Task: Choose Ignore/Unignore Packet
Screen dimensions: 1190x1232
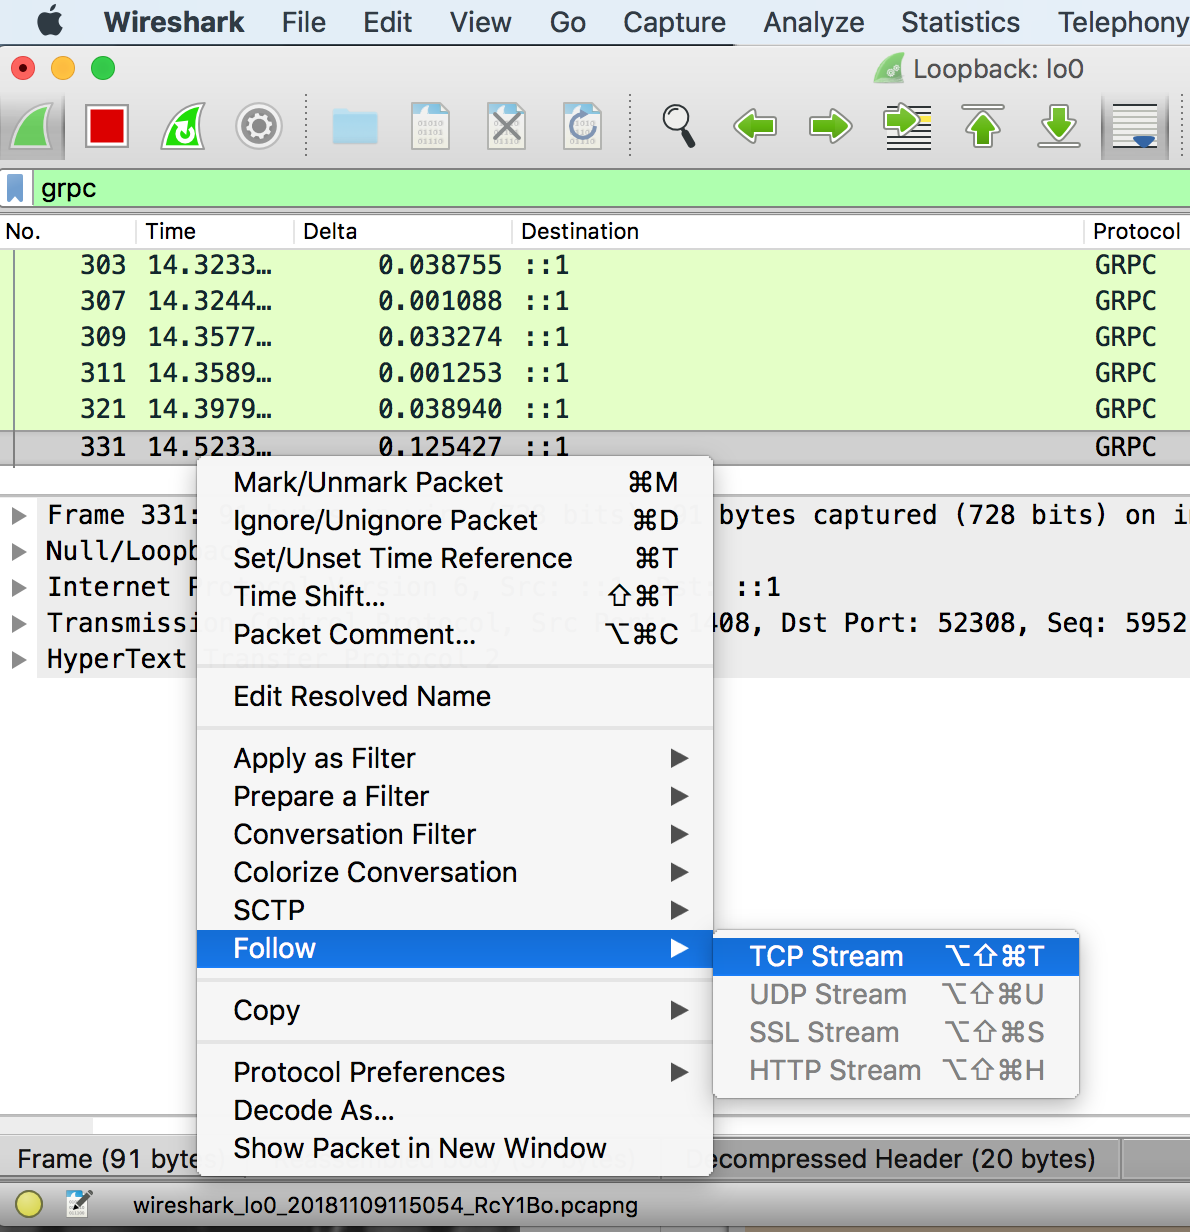Action: click(455, 520)
